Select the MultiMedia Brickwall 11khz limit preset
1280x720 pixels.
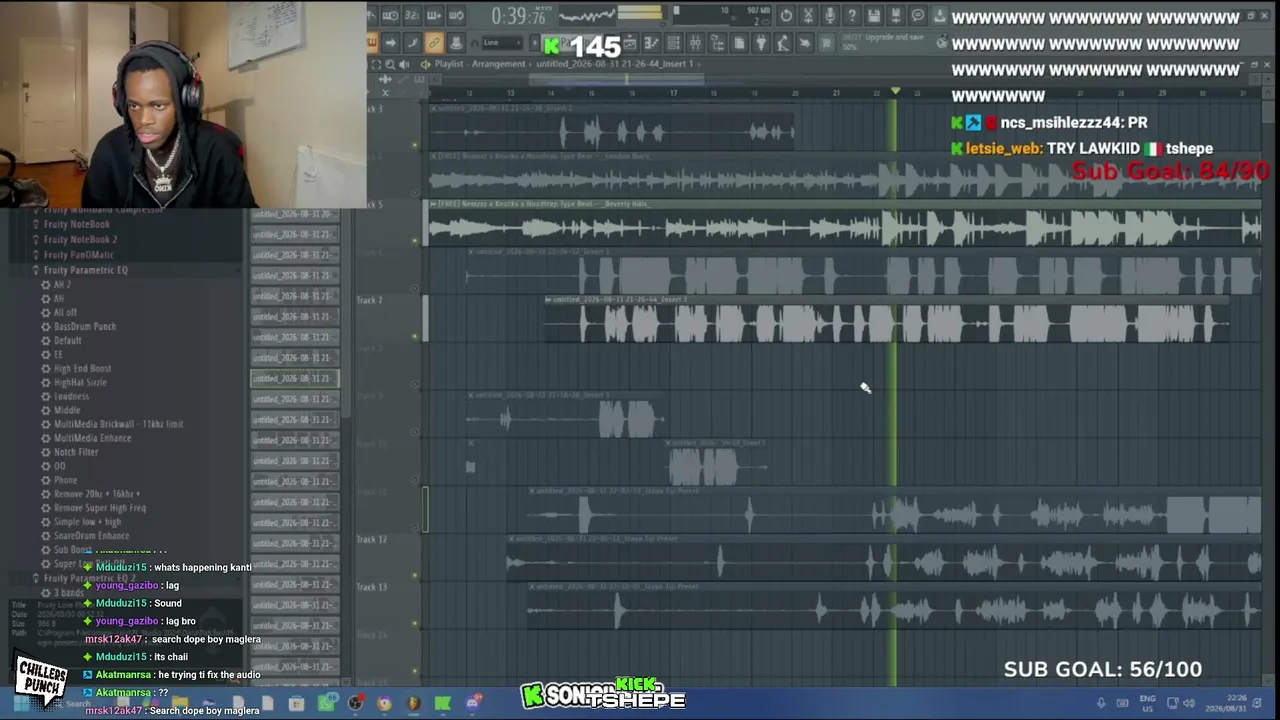click(118, 424)
